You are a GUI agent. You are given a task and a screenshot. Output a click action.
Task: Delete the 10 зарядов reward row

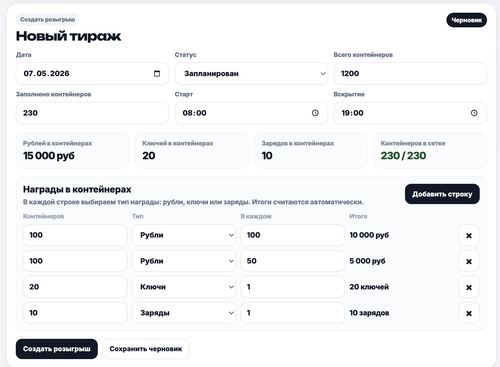click(x=469, y=313)
